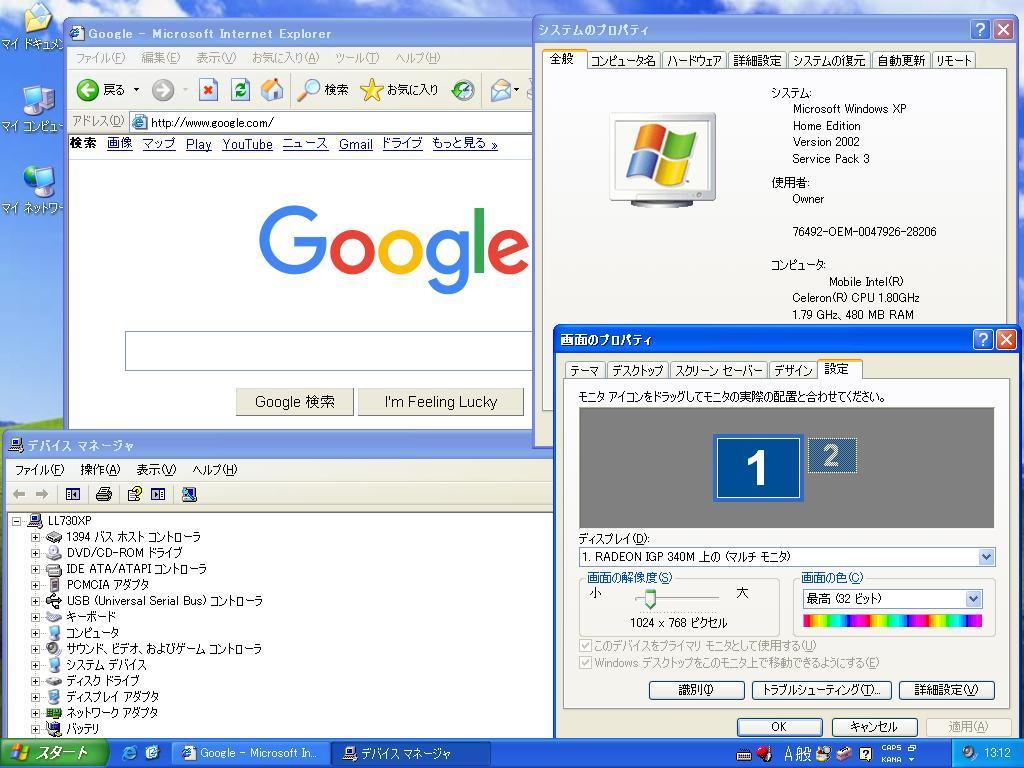Click the Display Properties help question mark button

tap(982, 340)
